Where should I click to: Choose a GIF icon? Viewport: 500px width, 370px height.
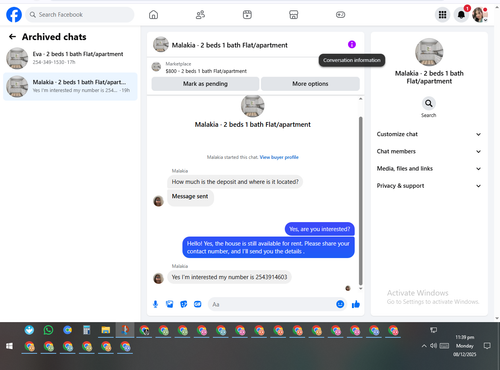pyautogui.click(x=198, y=304)
